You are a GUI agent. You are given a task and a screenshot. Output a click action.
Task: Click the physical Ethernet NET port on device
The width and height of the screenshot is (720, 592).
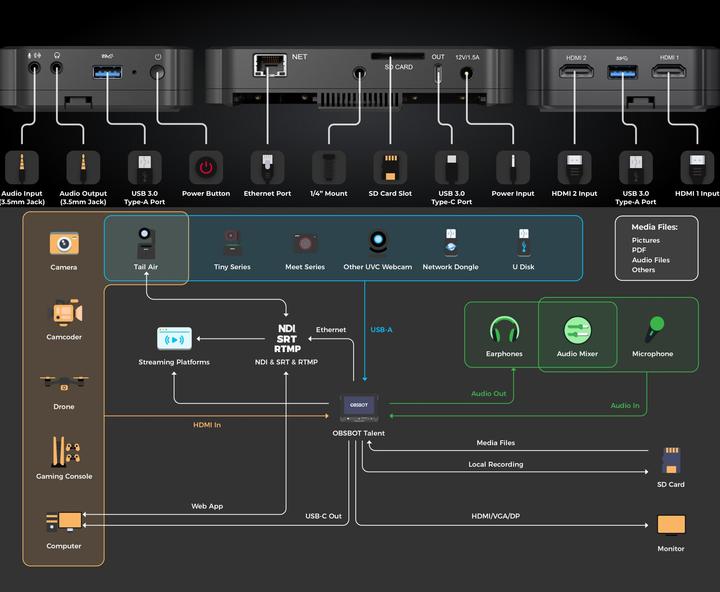click(x=270, y=65)
